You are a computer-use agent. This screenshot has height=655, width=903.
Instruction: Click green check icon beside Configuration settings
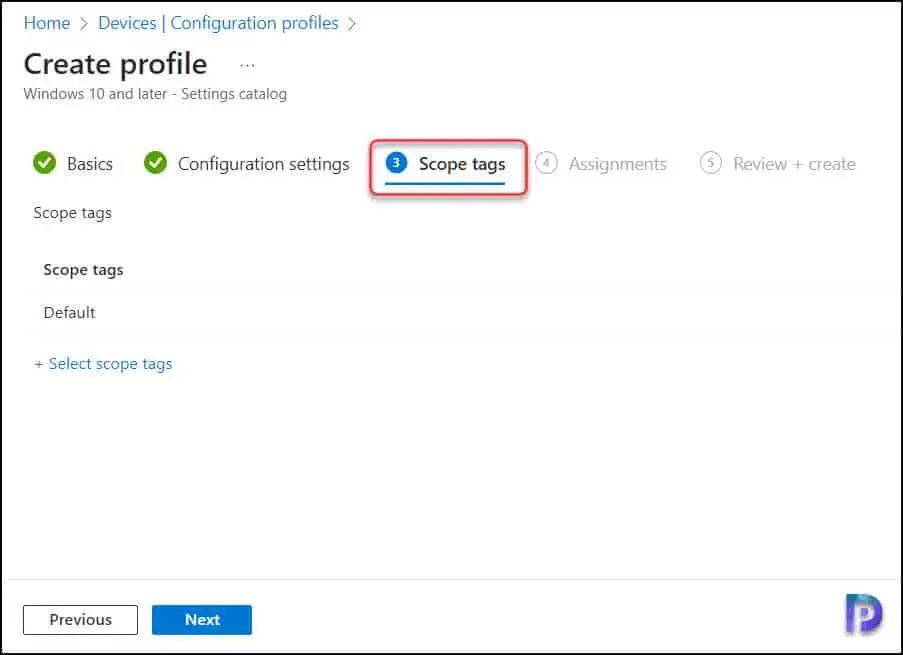tap(155, 162)
